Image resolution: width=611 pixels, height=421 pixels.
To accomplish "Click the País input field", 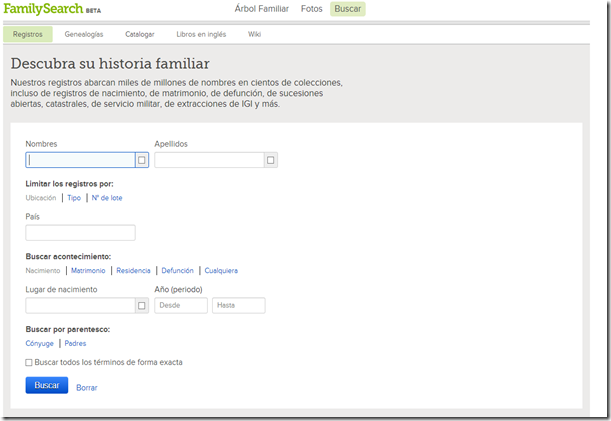I will point(80,233).
